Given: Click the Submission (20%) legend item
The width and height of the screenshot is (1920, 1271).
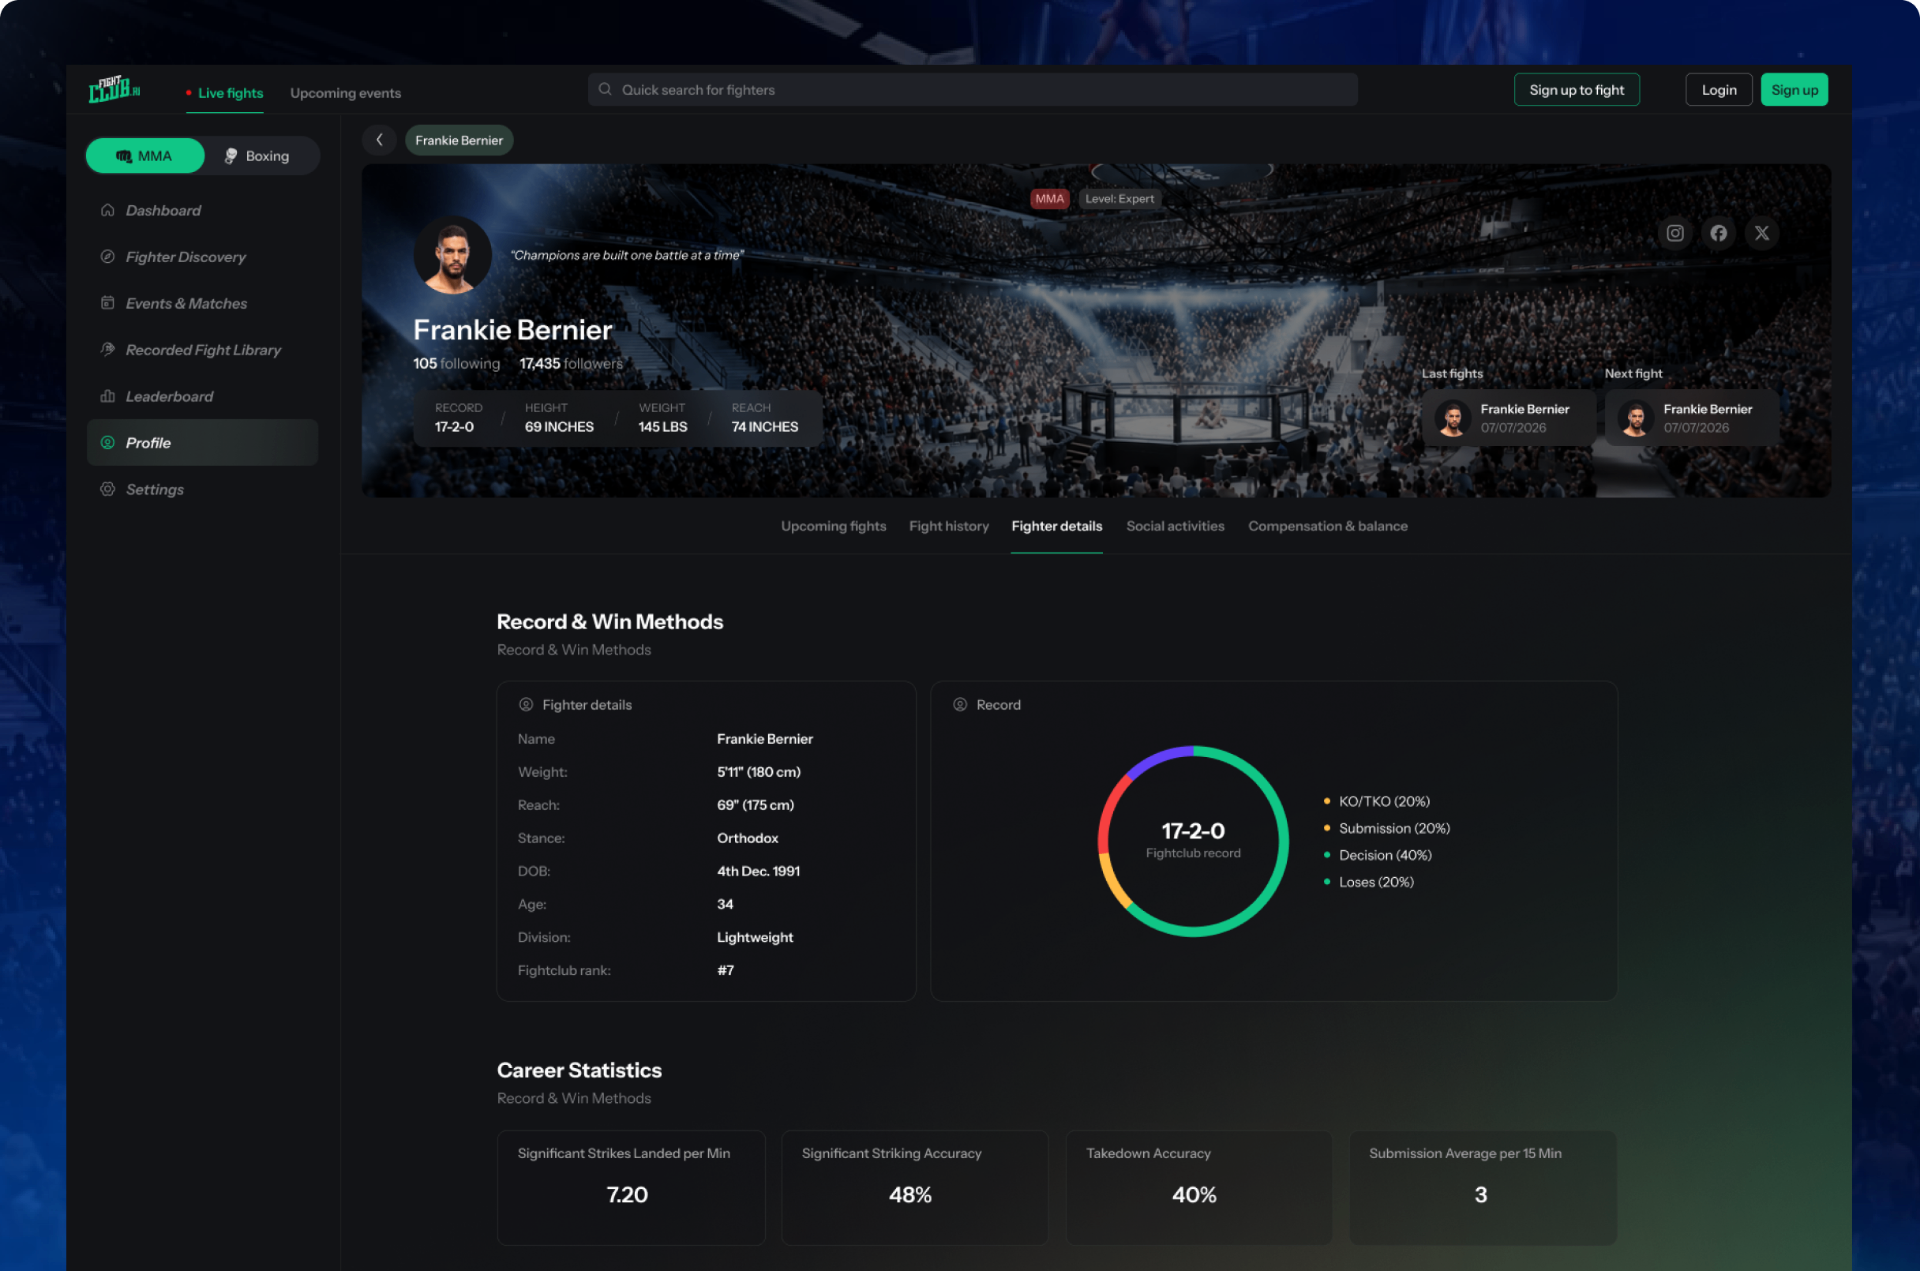Looking at the screenshot, I should pos(1386,828).
